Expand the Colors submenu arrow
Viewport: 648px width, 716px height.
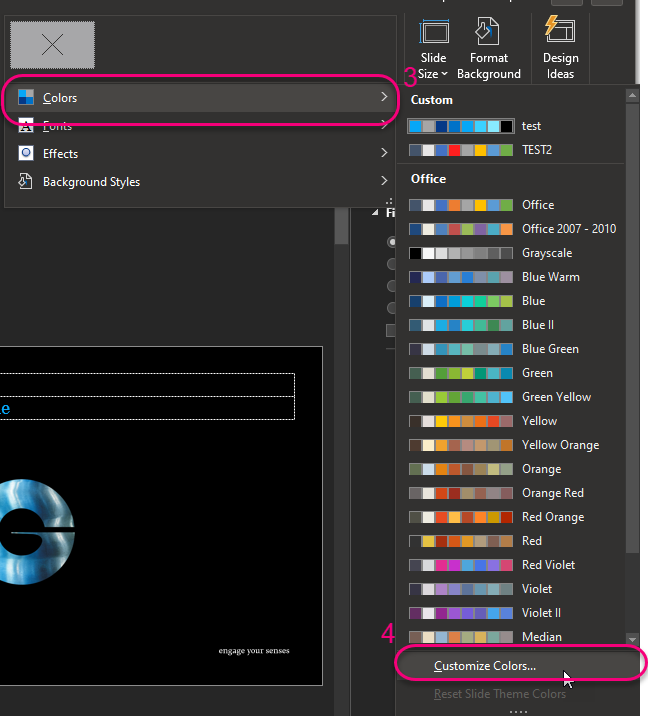pos(384,97)
